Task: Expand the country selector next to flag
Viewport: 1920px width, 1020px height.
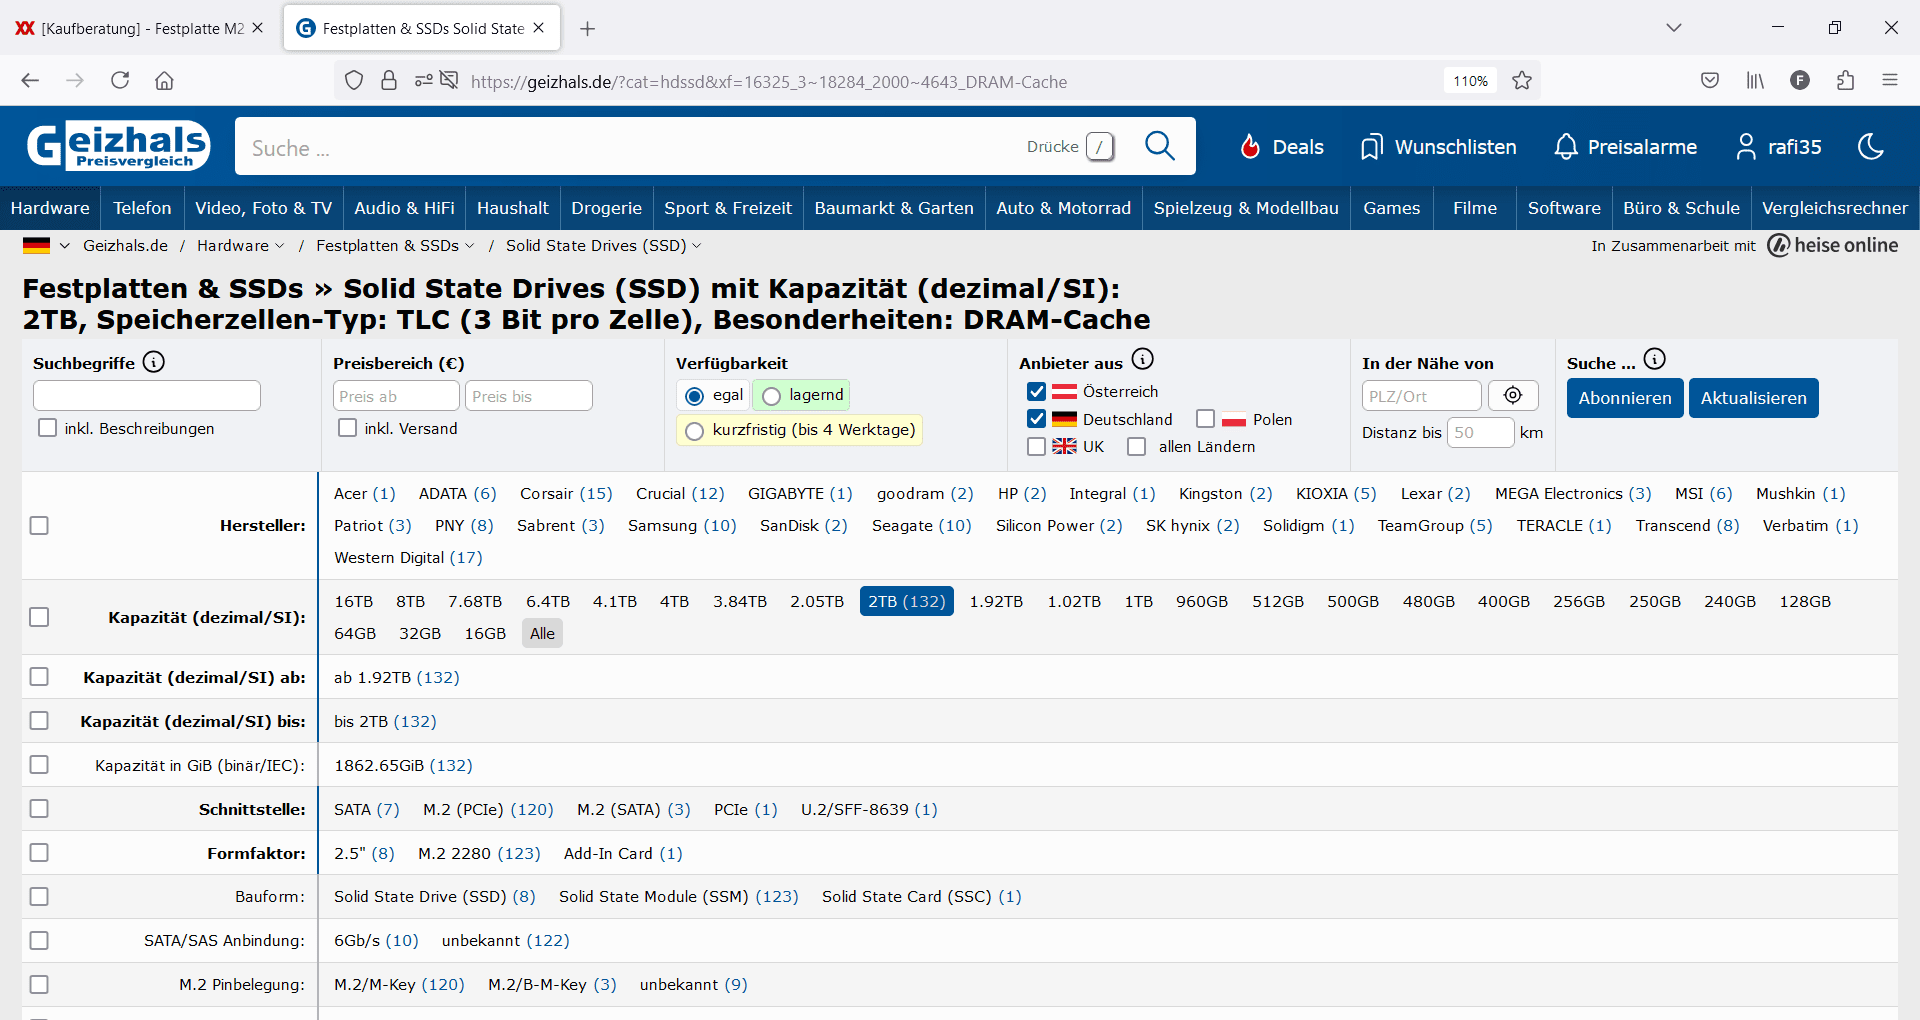Action: coord(64,246)
